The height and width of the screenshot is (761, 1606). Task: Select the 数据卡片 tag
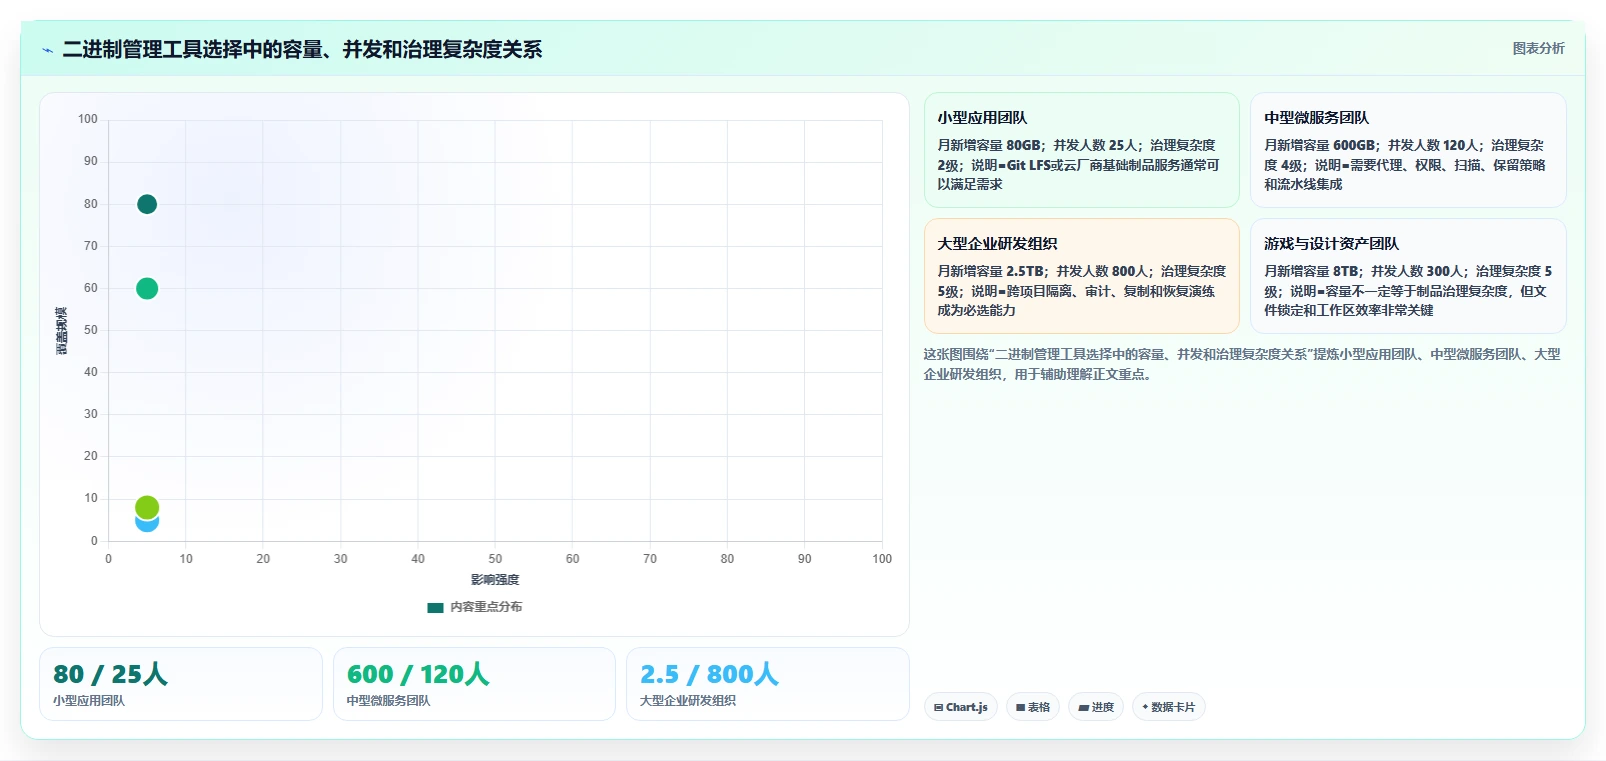pyautogui.click(x=1168, y=707)
